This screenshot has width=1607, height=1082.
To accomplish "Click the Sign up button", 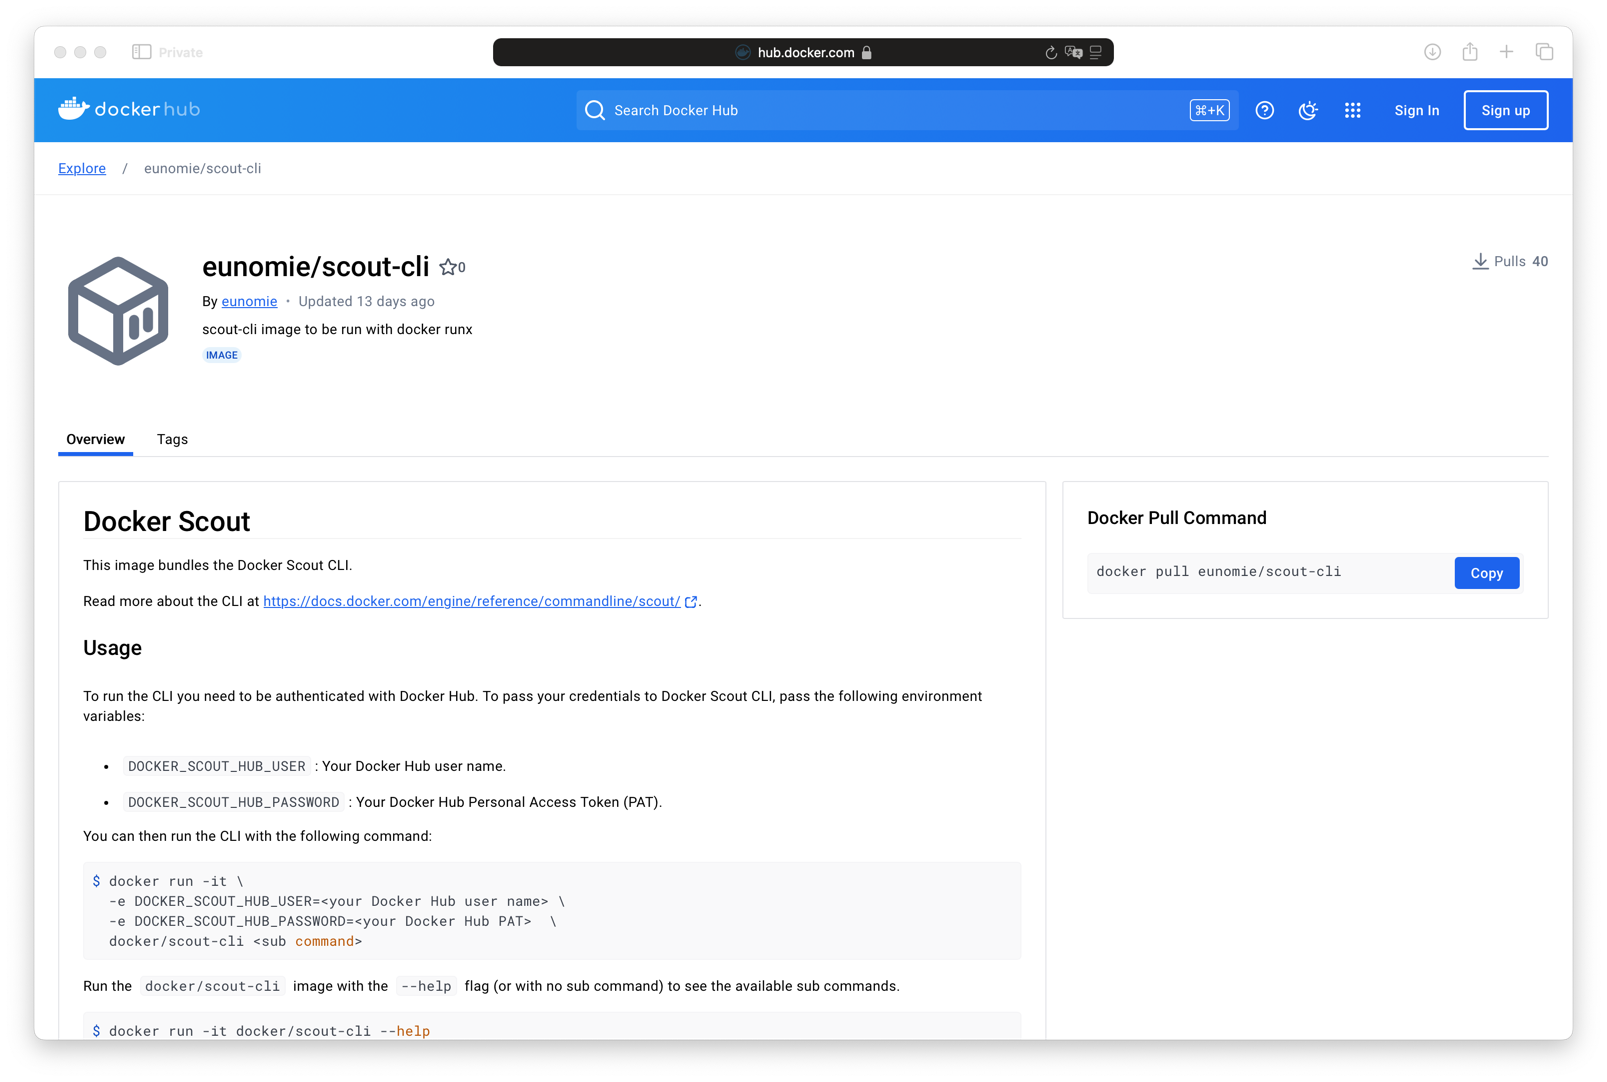I will (x=1506, y=110).
